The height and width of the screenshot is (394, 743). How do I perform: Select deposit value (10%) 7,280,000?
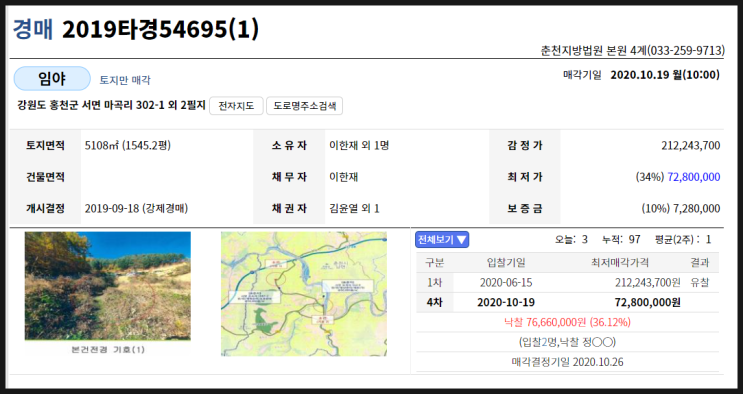tap(681, 209)
